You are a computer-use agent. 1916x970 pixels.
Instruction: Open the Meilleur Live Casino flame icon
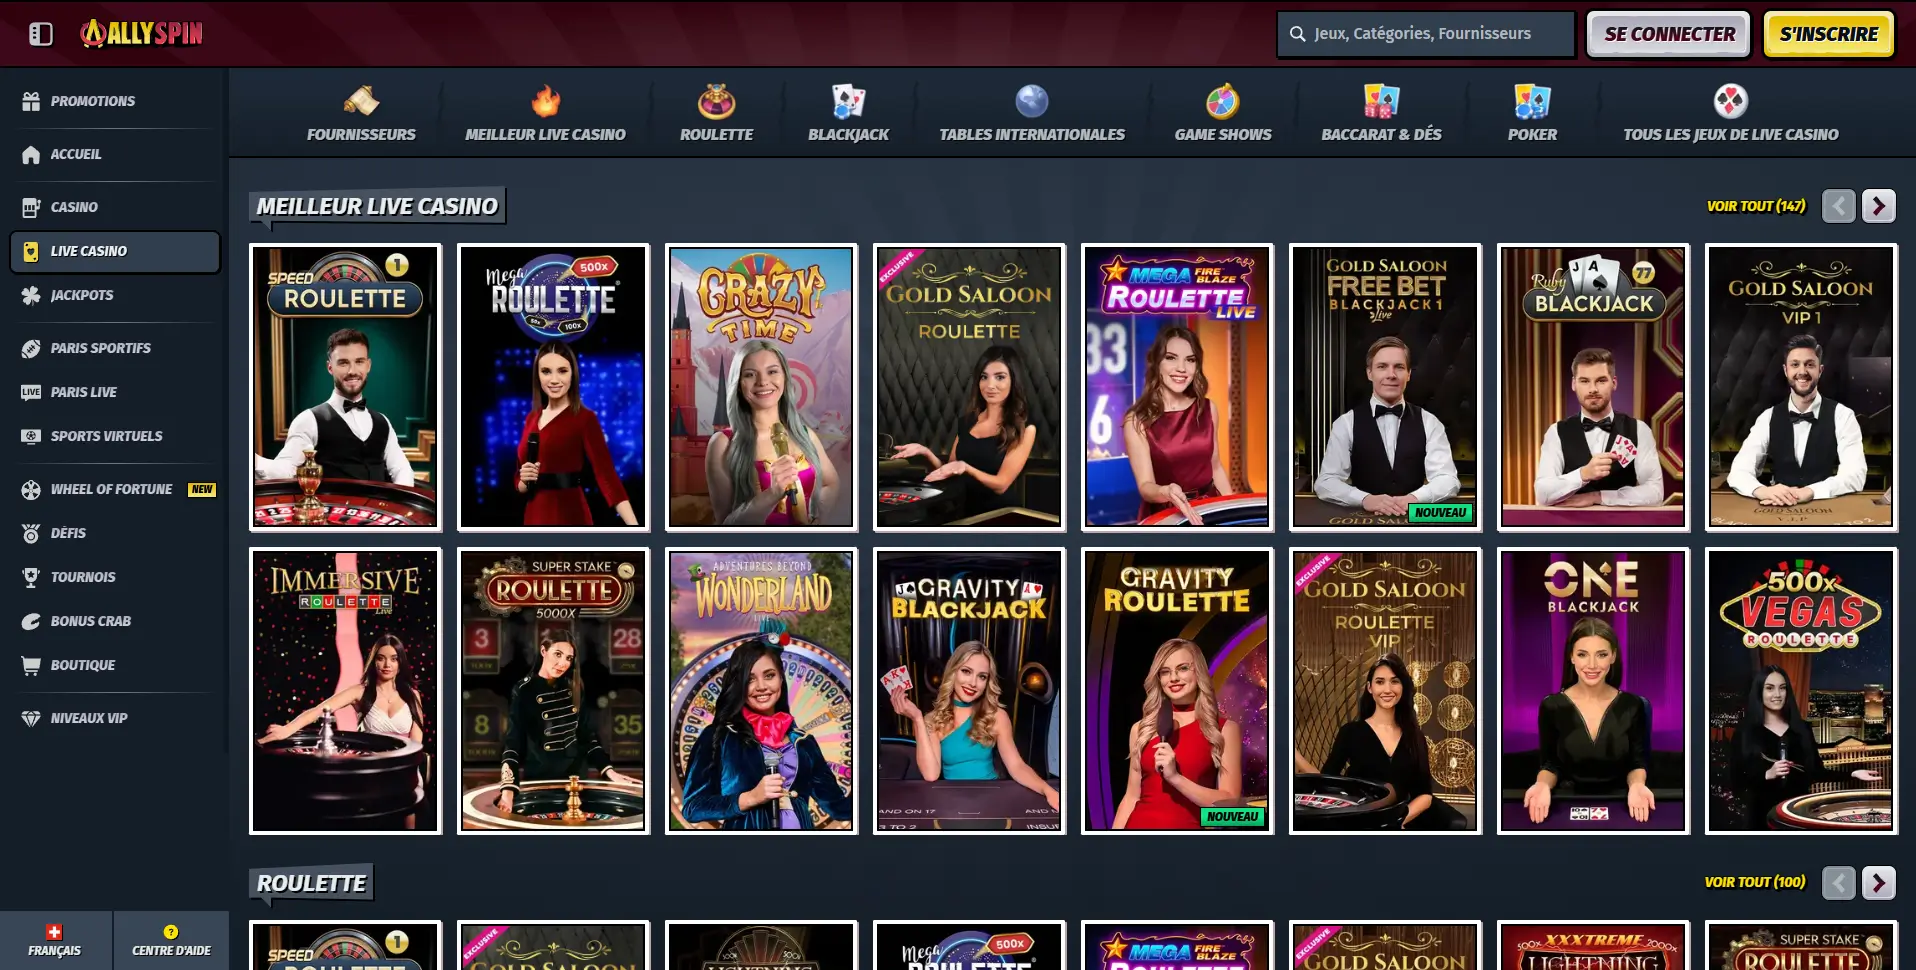545,101
